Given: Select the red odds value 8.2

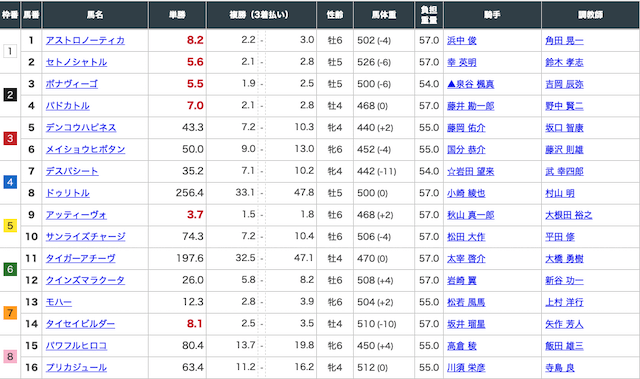Looking at the screenshot, I should click(195, 40).
